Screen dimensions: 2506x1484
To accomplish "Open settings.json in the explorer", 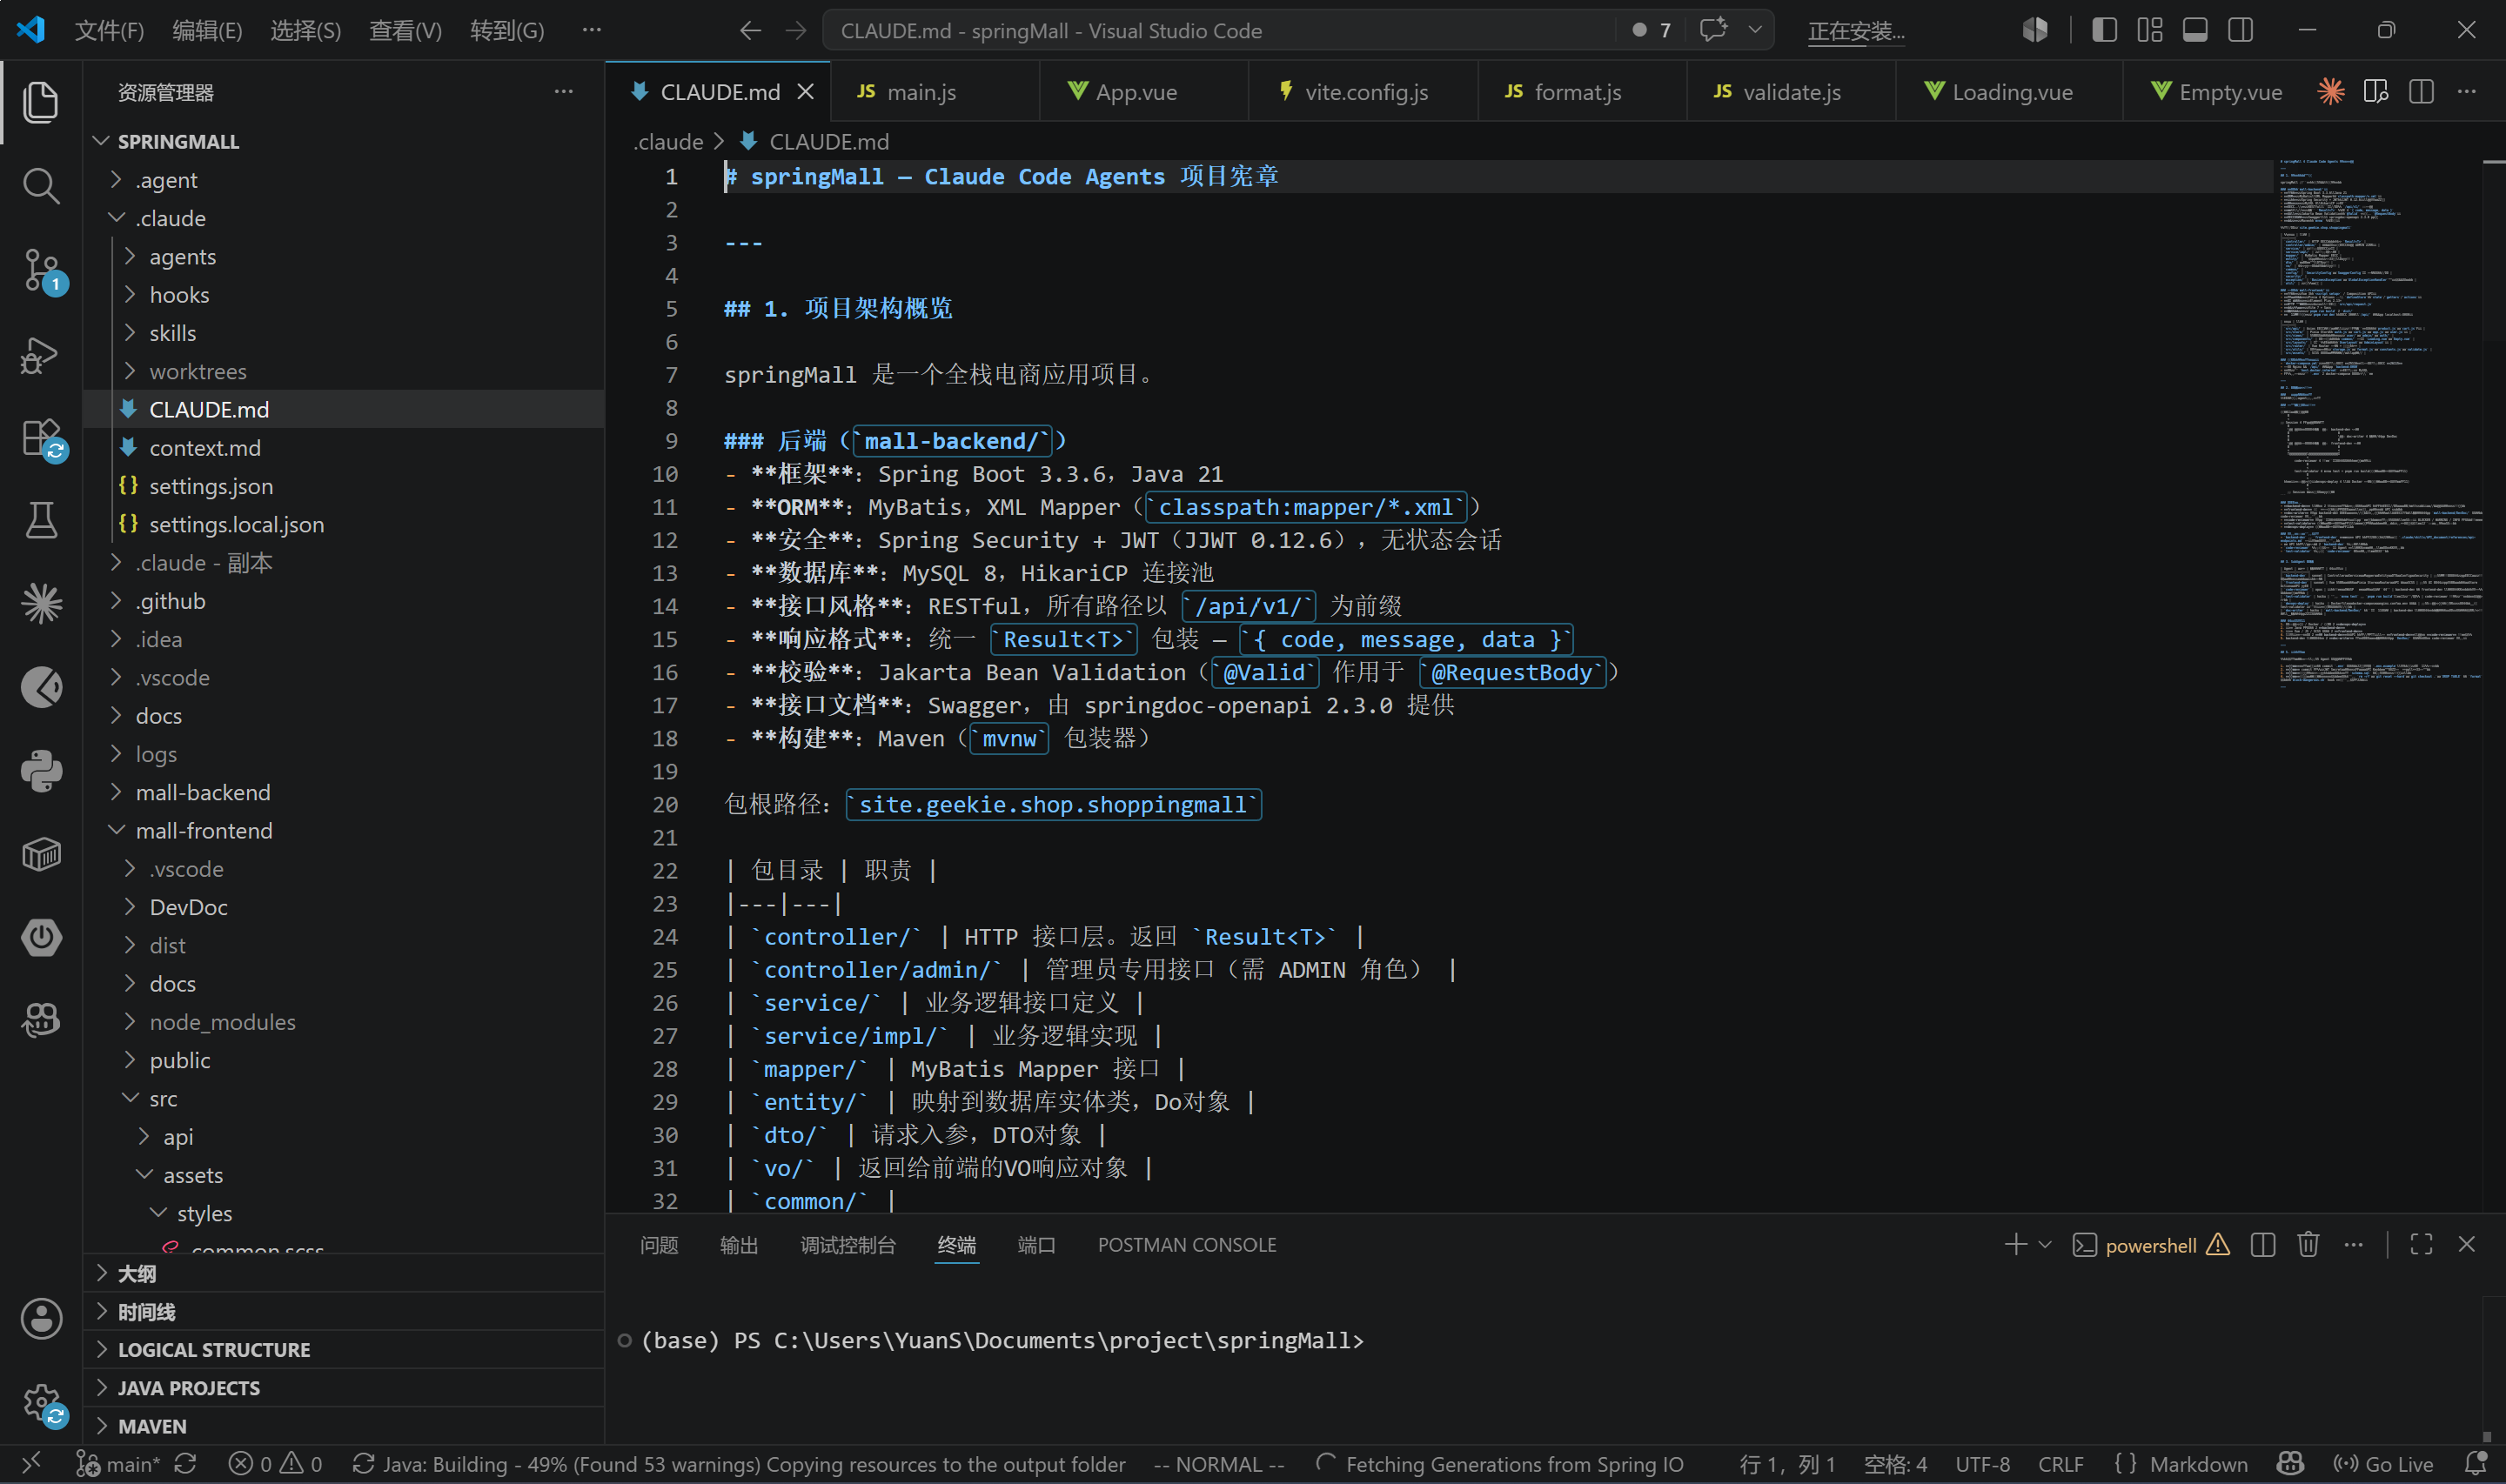I will tap(345, 486).
